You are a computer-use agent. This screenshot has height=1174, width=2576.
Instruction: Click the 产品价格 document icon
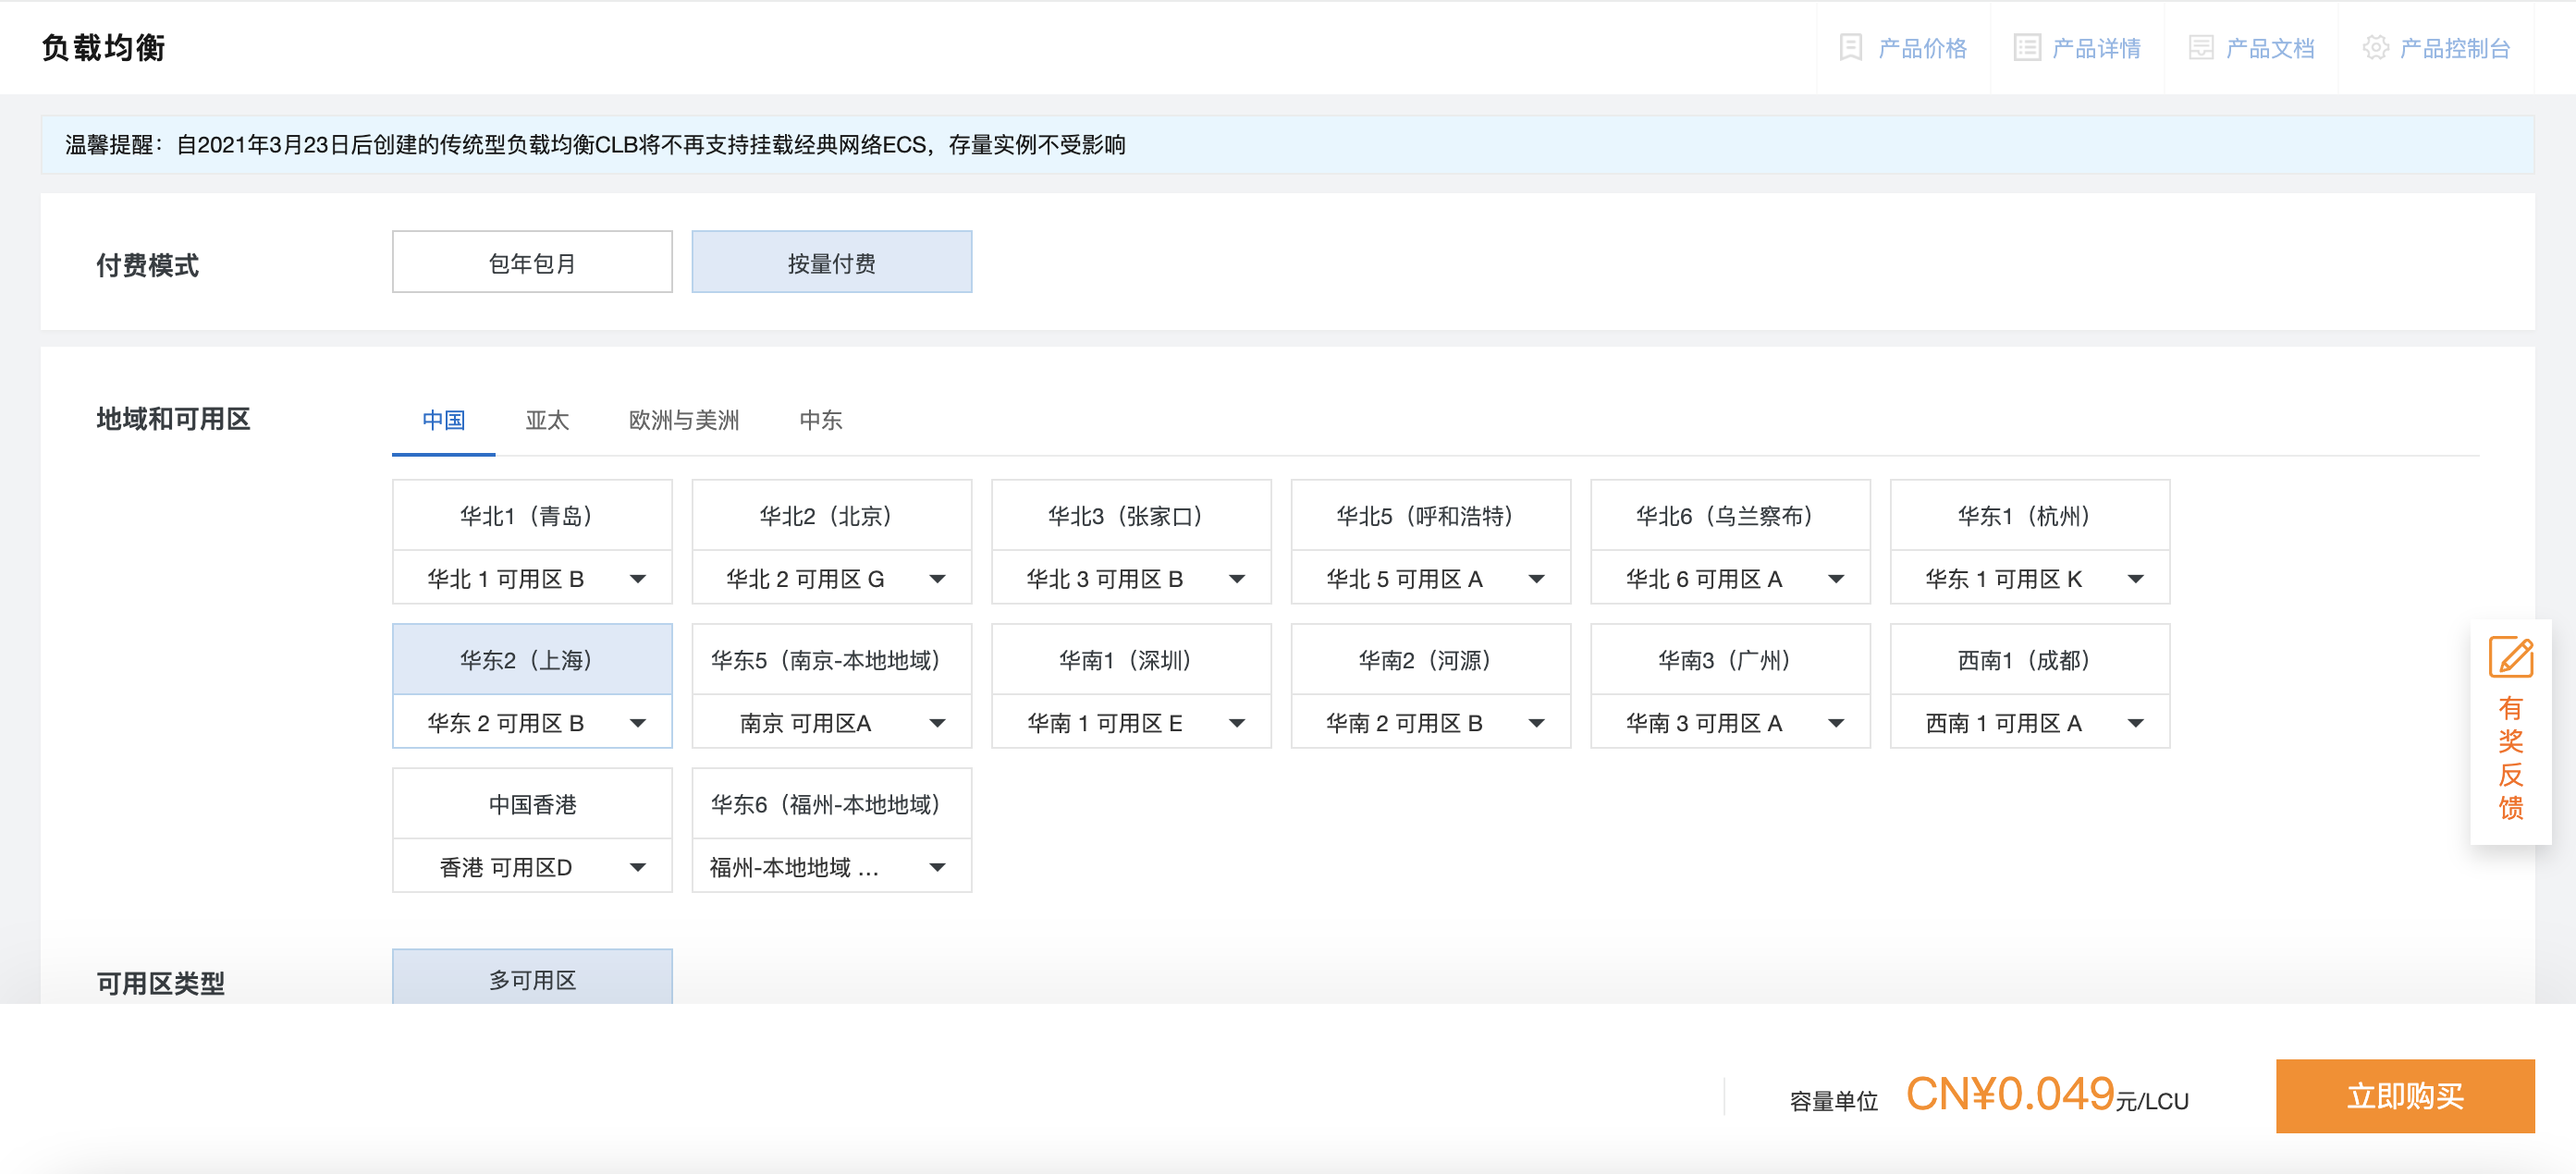1850,47
